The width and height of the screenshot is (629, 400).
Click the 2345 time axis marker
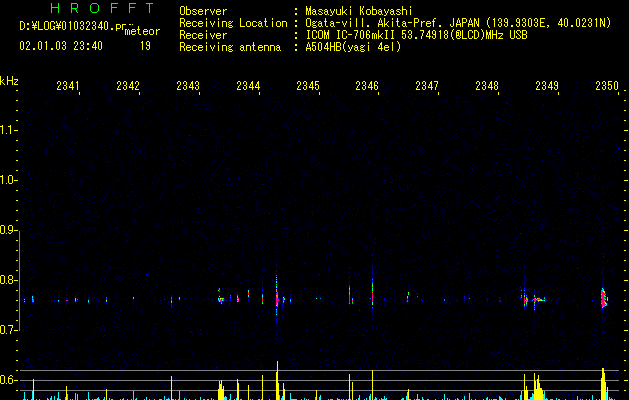coord(308,85)
